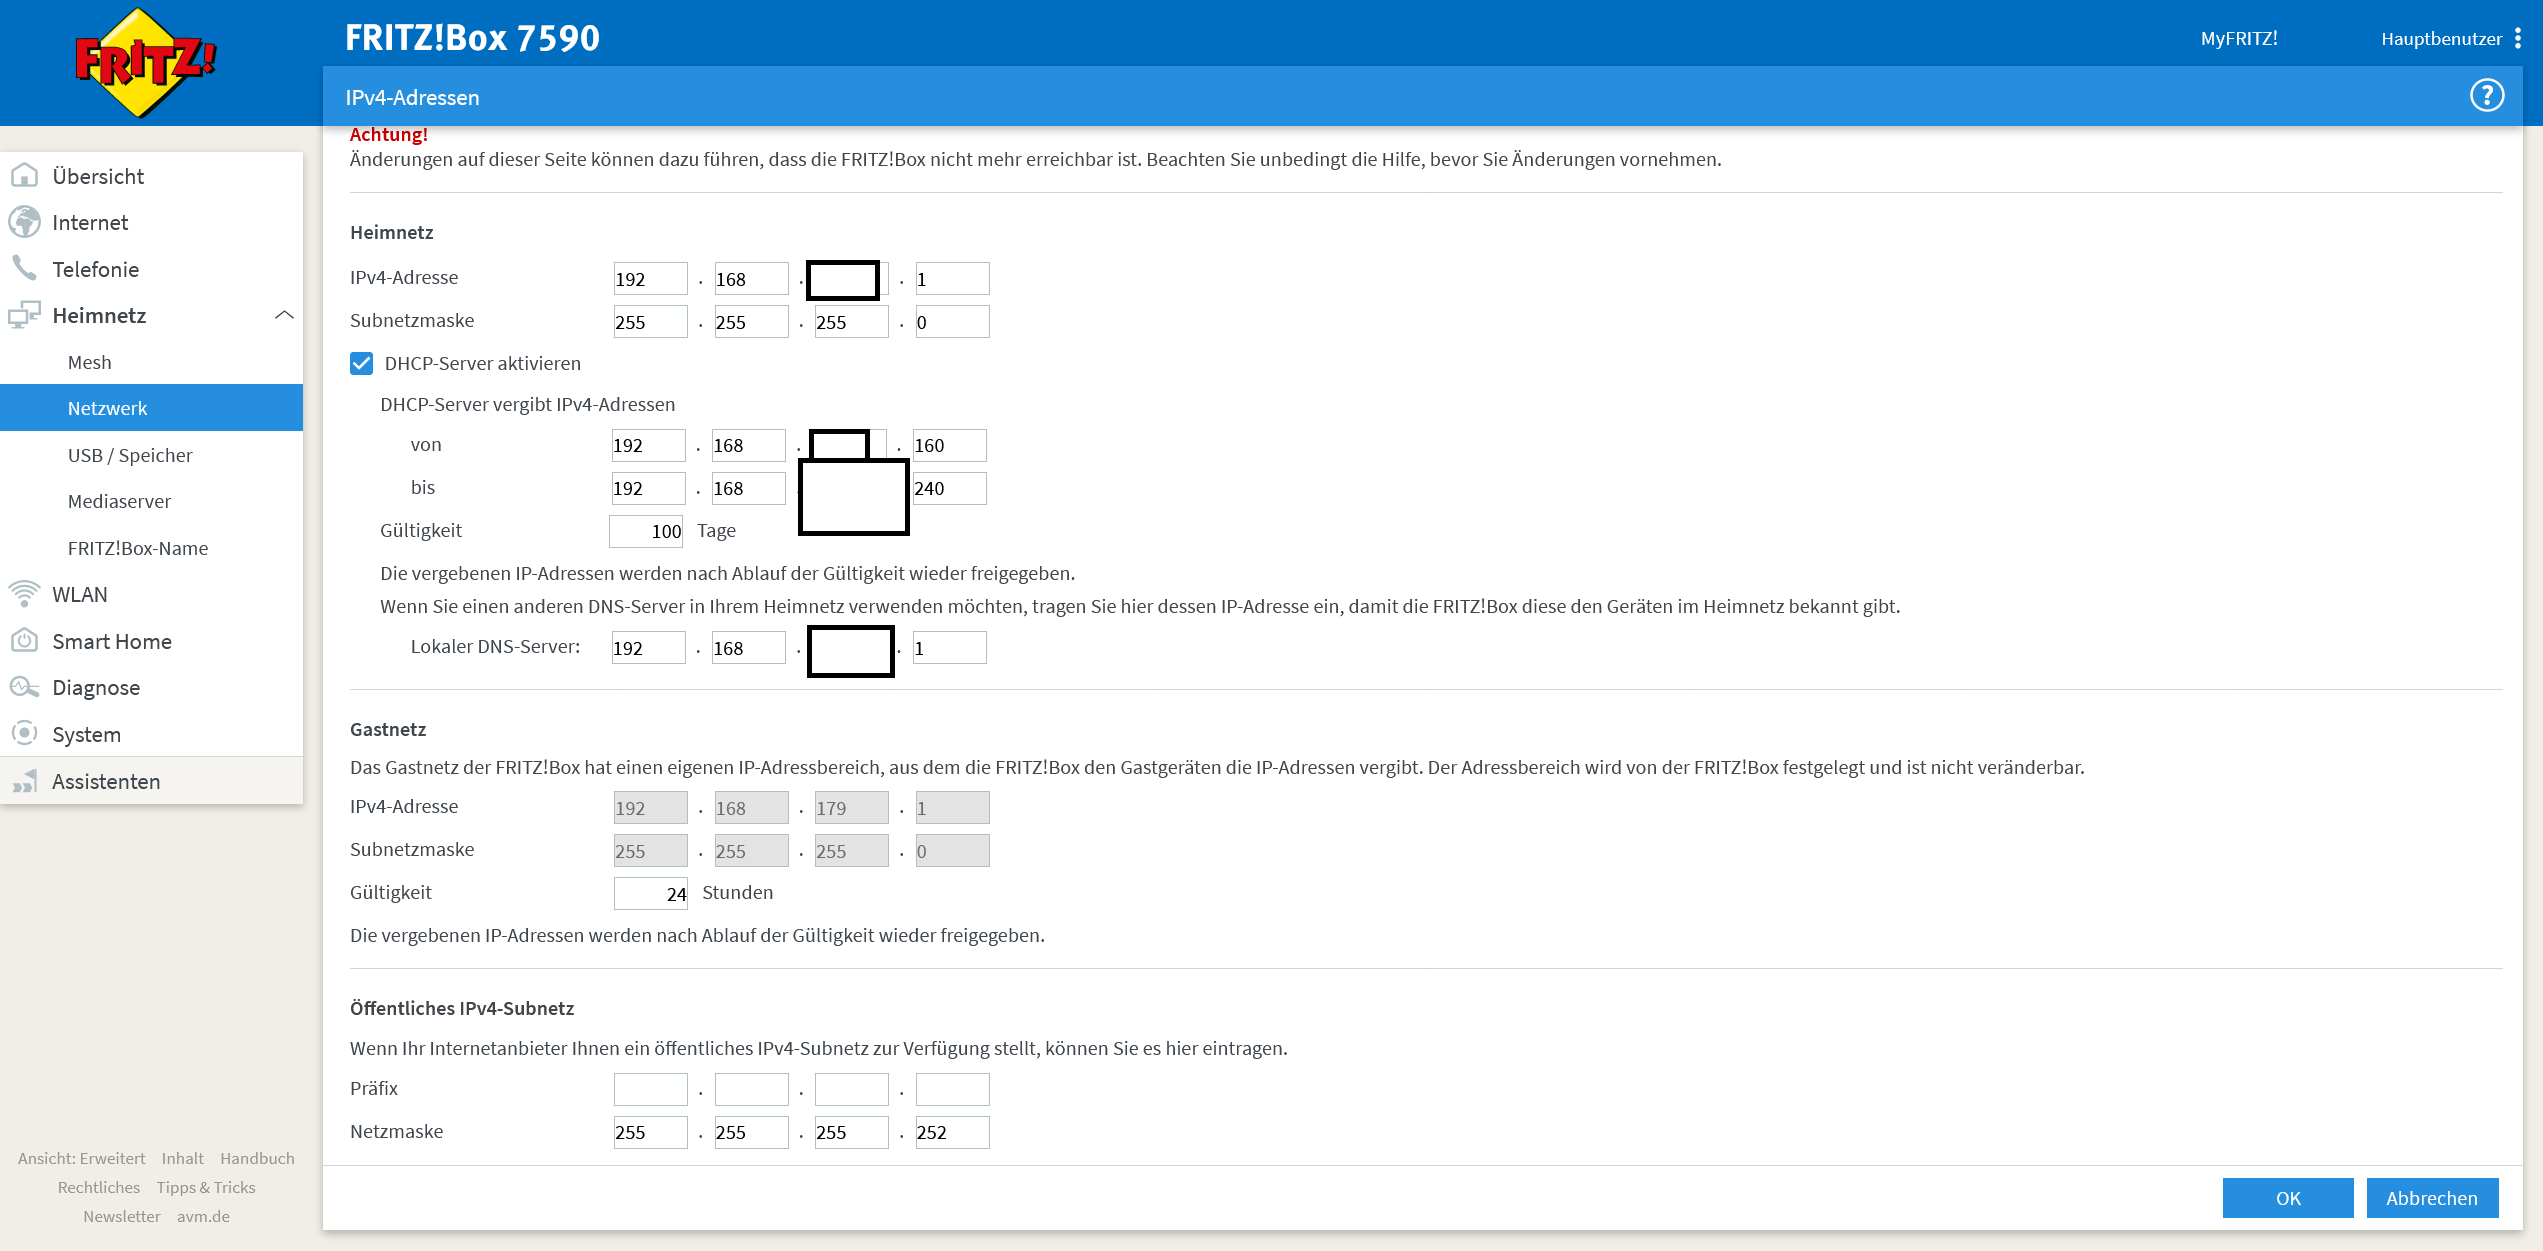Click Heimnetz Subnetzmaske third octet field

[852, 322]
